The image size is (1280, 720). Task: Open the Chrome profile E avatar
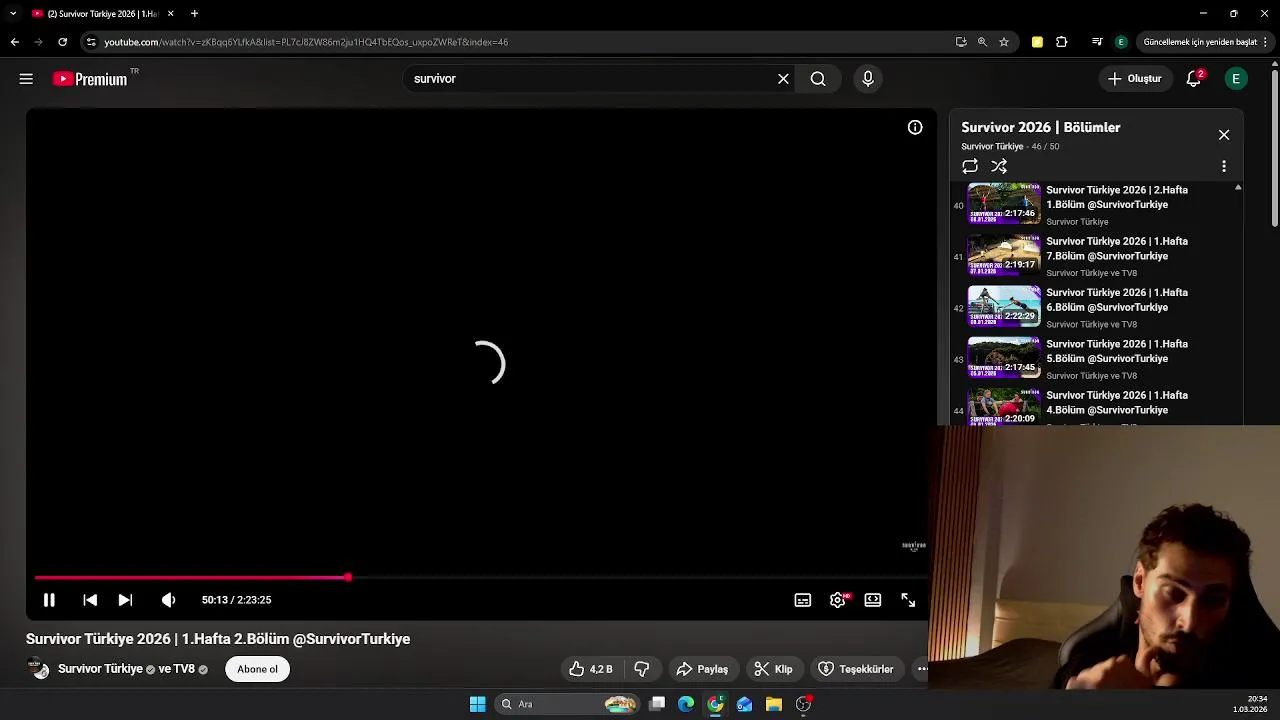pos(1121,42)
